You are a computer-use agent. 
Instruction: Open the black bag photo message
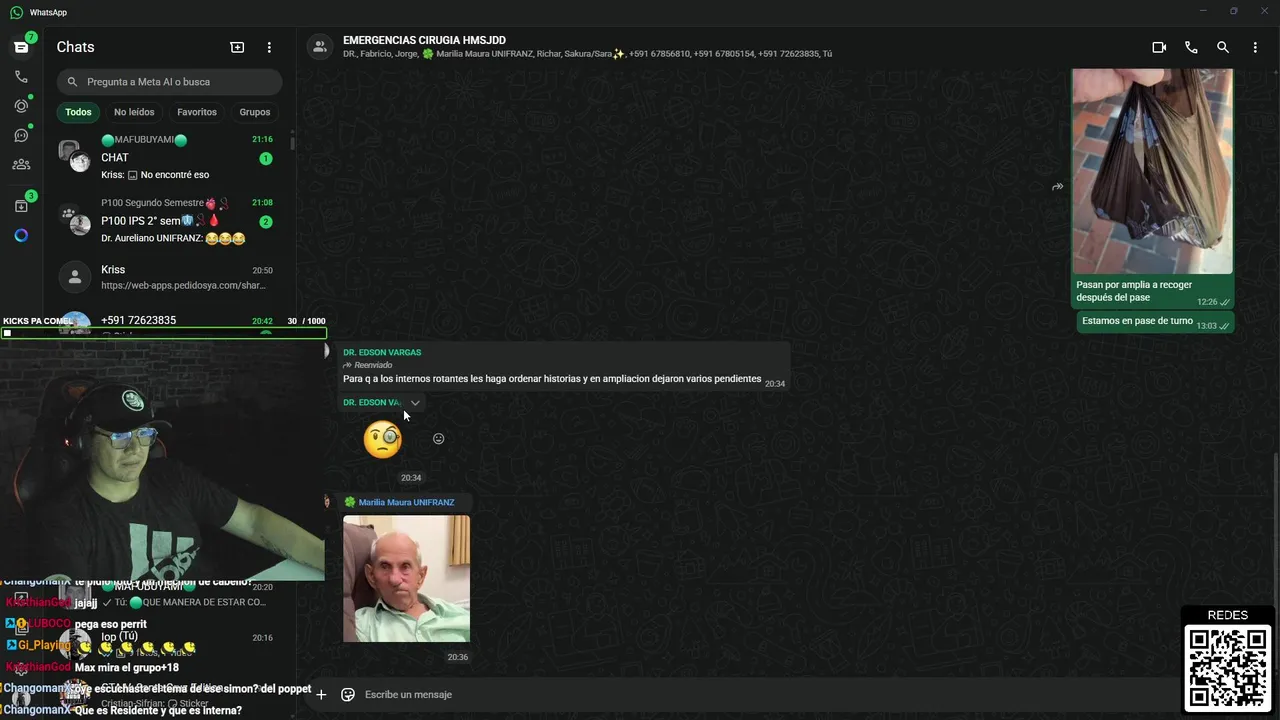pos(1152,170)
